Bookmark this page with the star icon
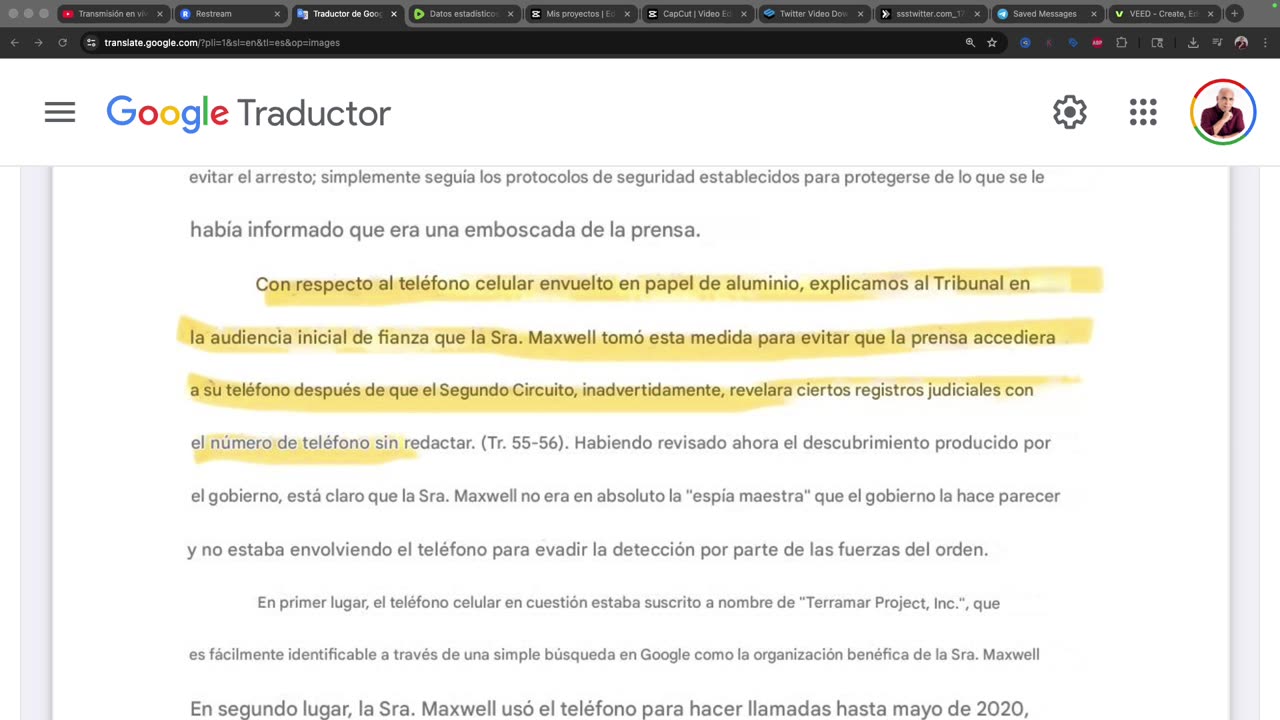The width and height of the screenshot is (1280, 720). pos(992,43)
